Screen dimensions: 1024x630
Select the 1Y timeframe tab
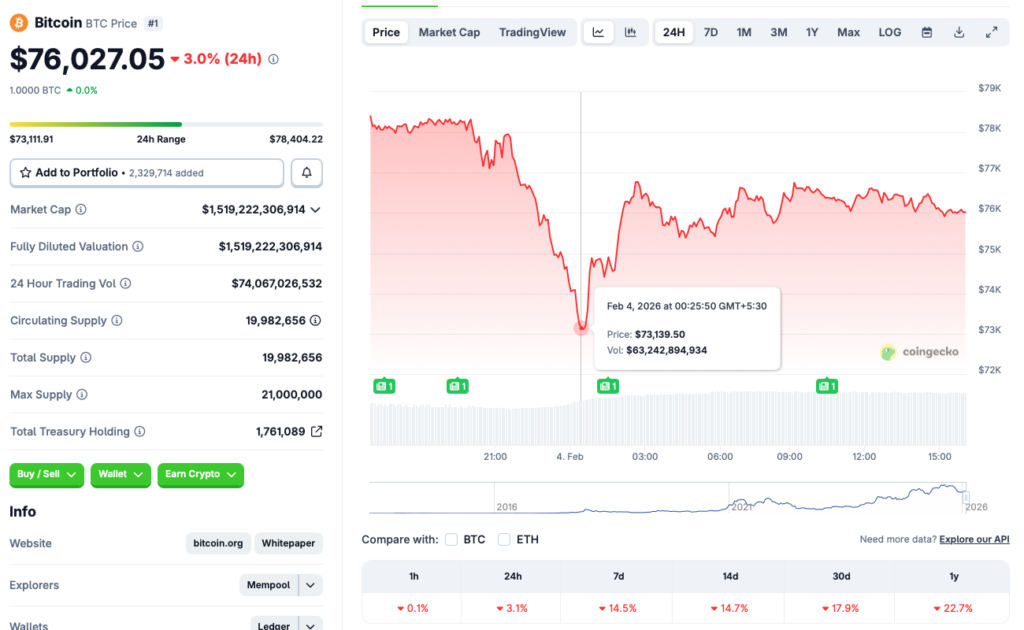click(x=813, y=31)
